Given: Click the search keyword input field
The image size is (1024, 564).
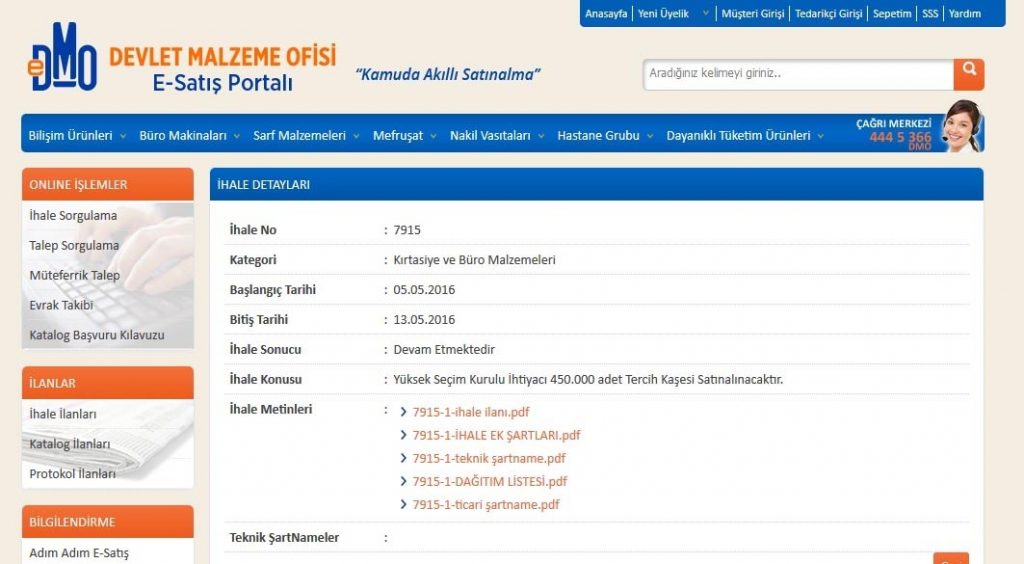Looking at the screenshot, I should point(797,74).
